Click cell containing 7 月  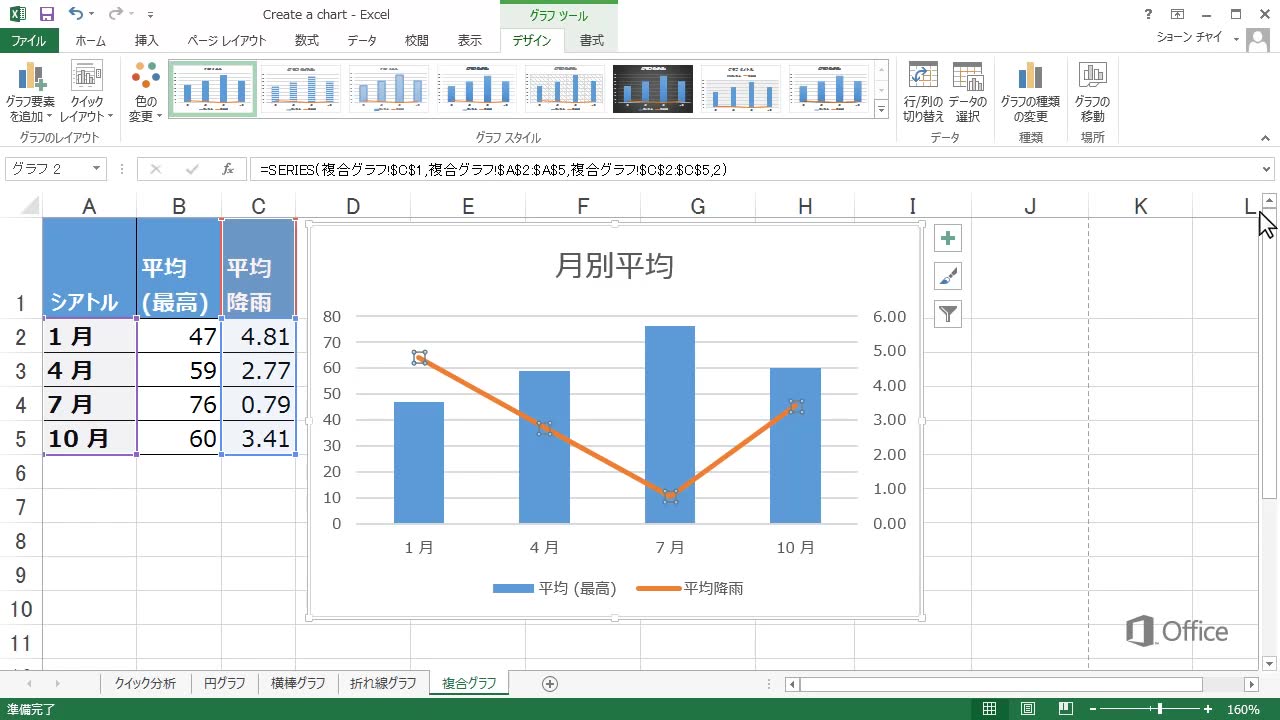tap(90, 404)
